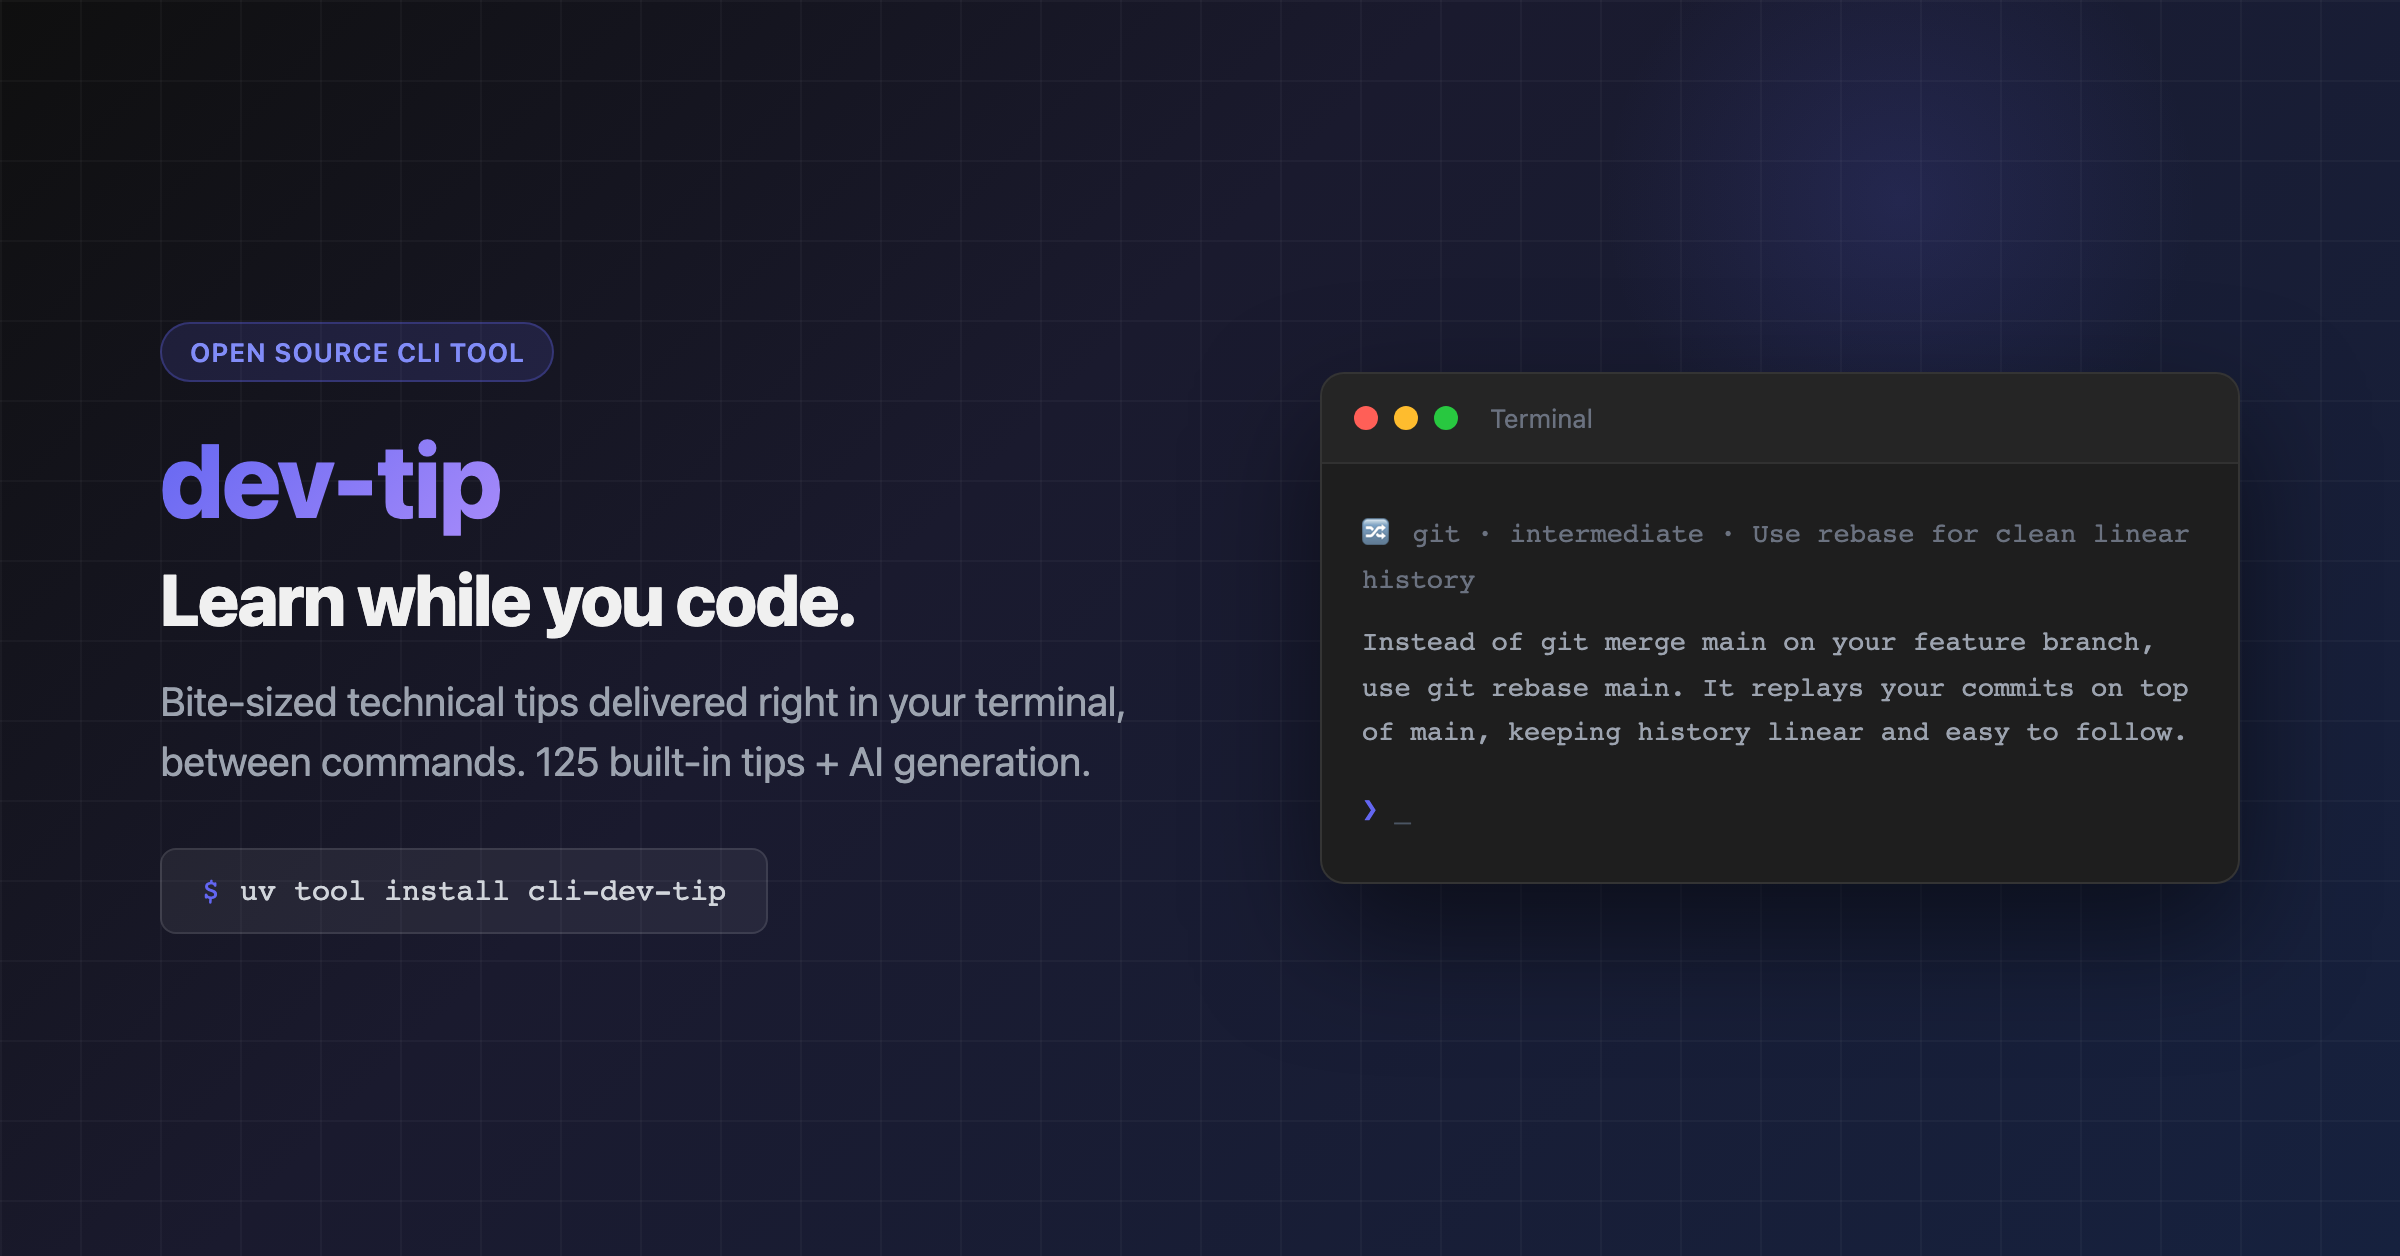Click the 'Use rebase for clean linear' tip title
This screenshot has width=2400, height=1256.
[x=1970, y=534]
